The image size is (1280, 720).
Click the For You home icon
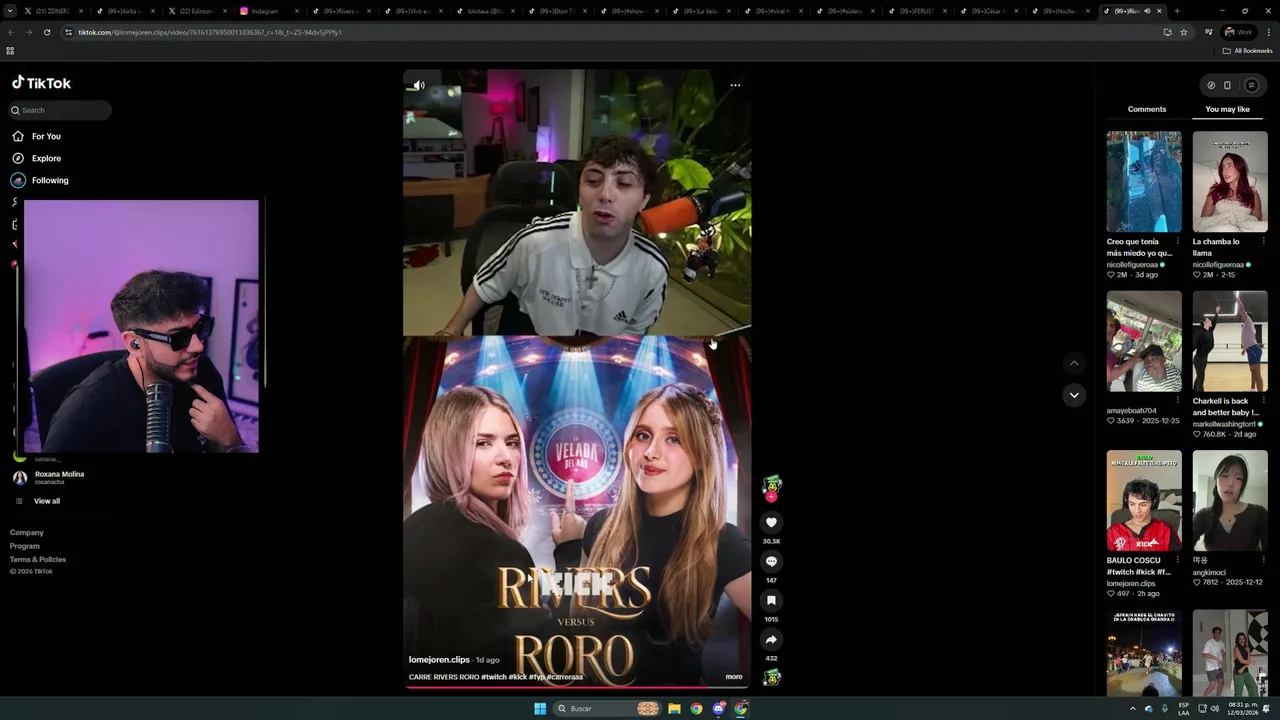[x=18, y=136]
